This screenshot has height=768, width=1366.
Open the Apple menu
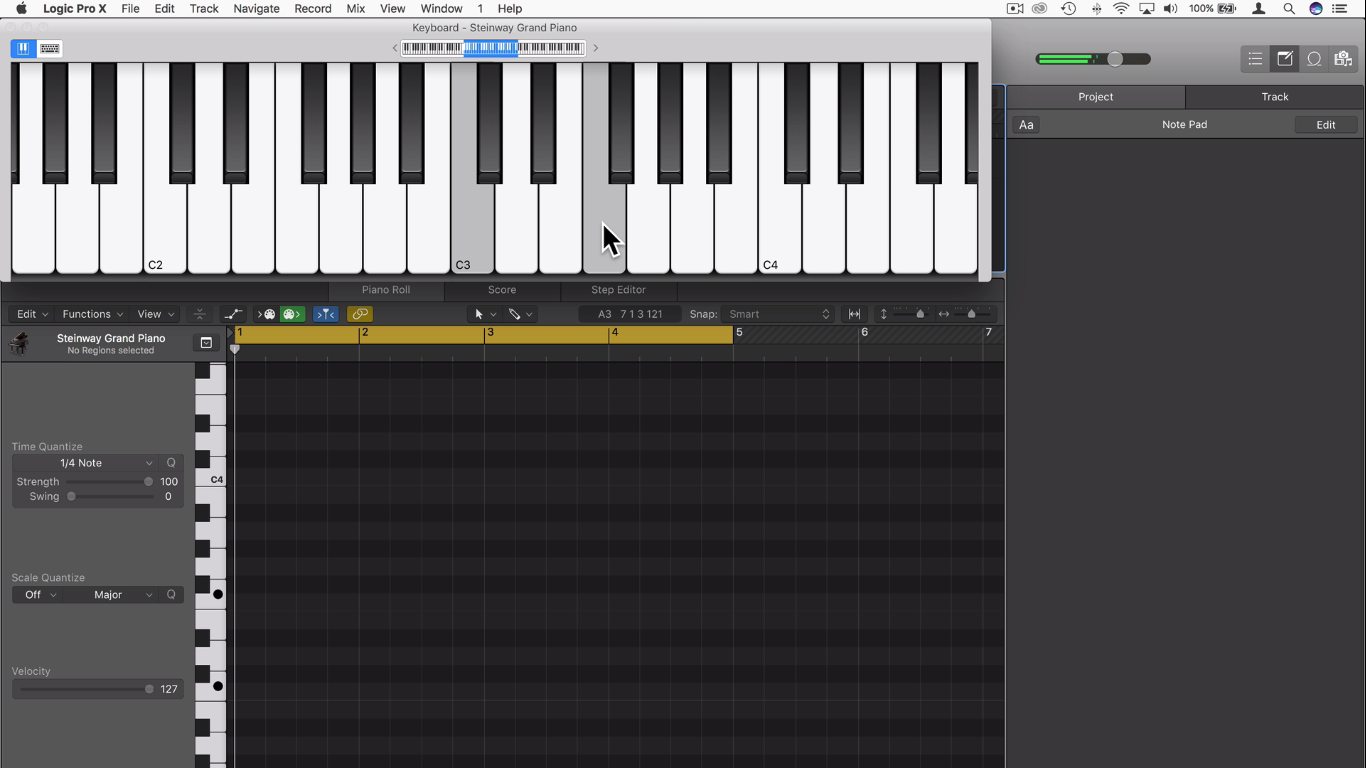click(21, 9)
